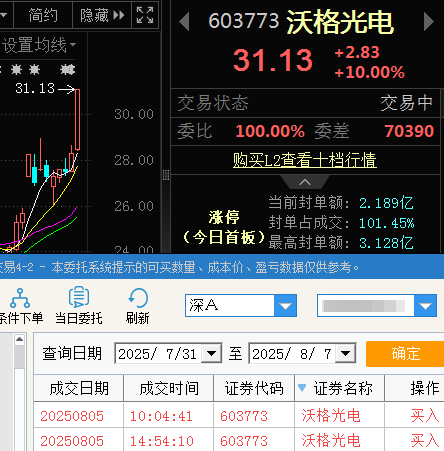This screenshot has height=451, width=444.
Task: Expand the 深A market dropdown
Action: click(285, 305)
